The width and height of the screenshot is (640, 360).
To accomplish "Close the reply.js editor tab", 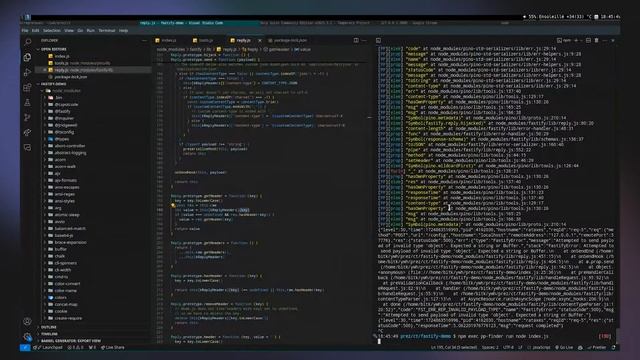I will pos(260,40).
